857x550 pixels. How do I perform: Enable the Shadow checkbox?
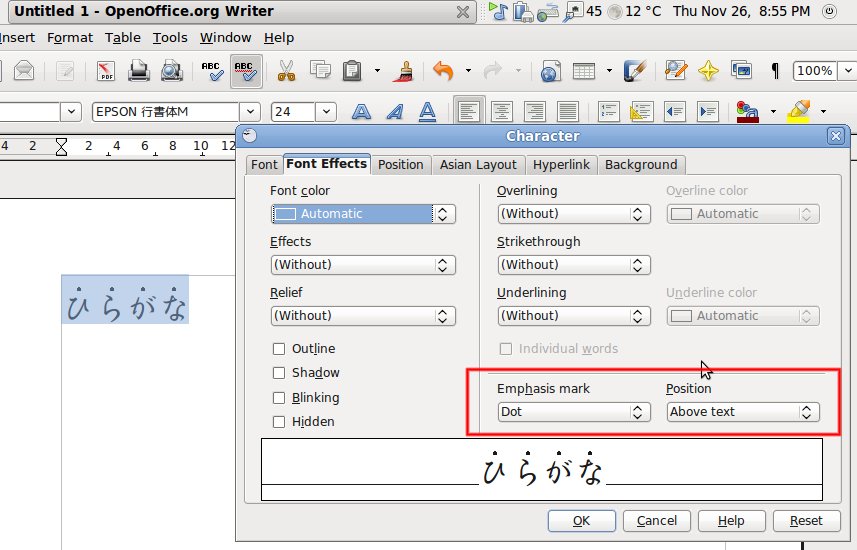click(x=279, y=373)
